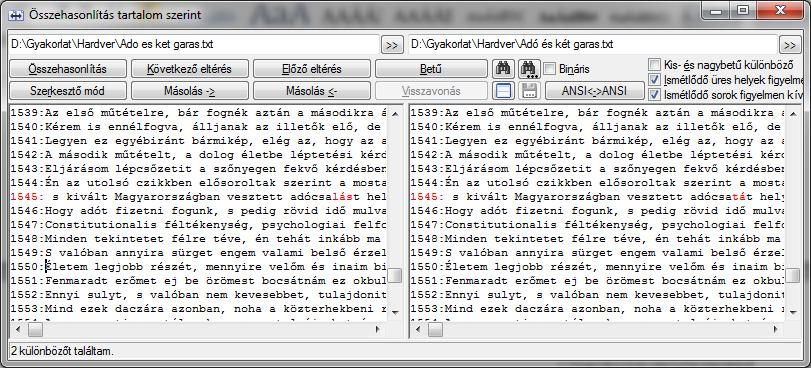This screenshot has height=368, width=811.
Task: Click the Másolás <- button
Action: coord(312,91)
